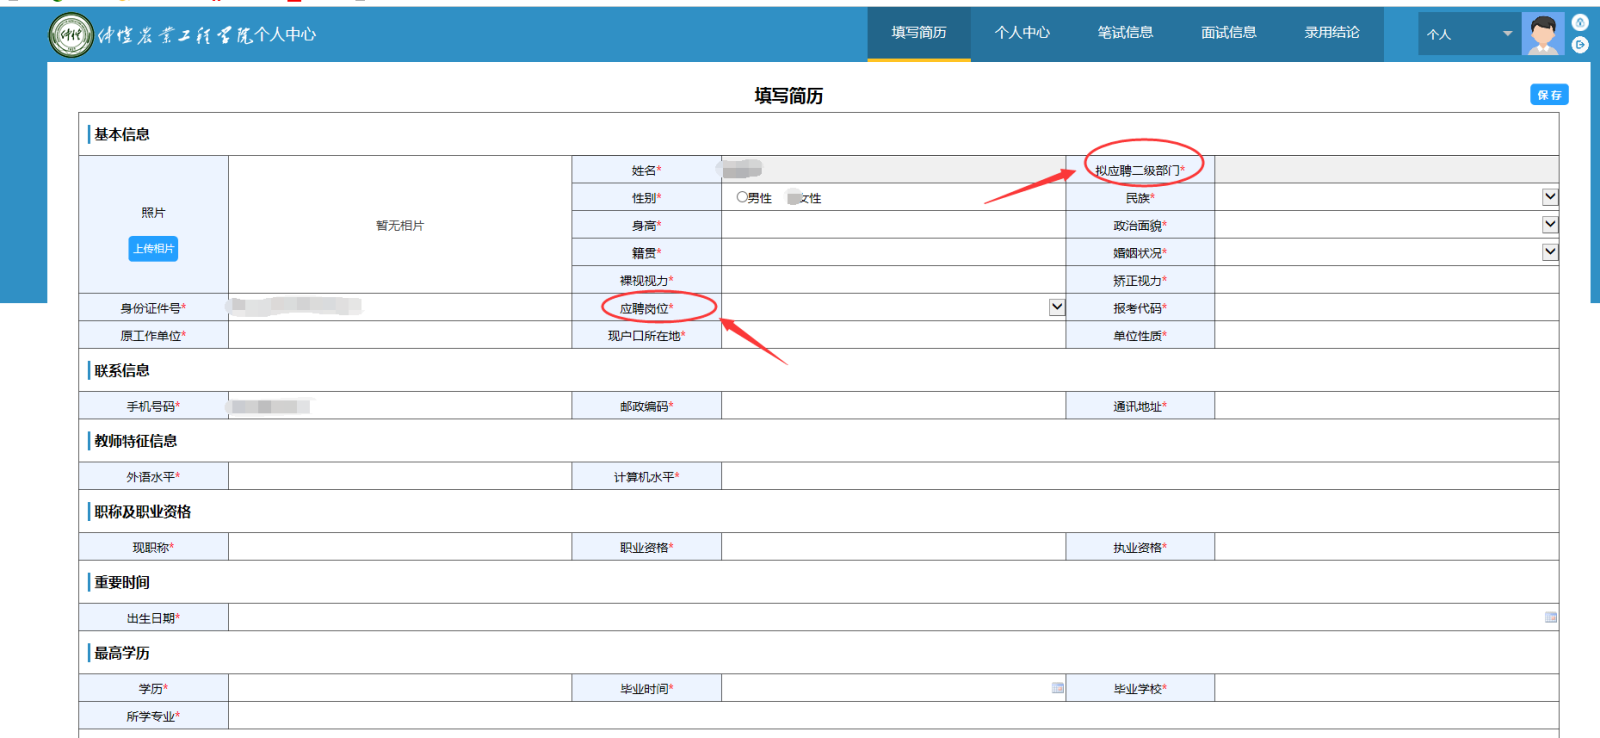Open the 笔试信息 tab
Image resolution: width=1600 pixels, height=738 pixels.
[1125, 33]
